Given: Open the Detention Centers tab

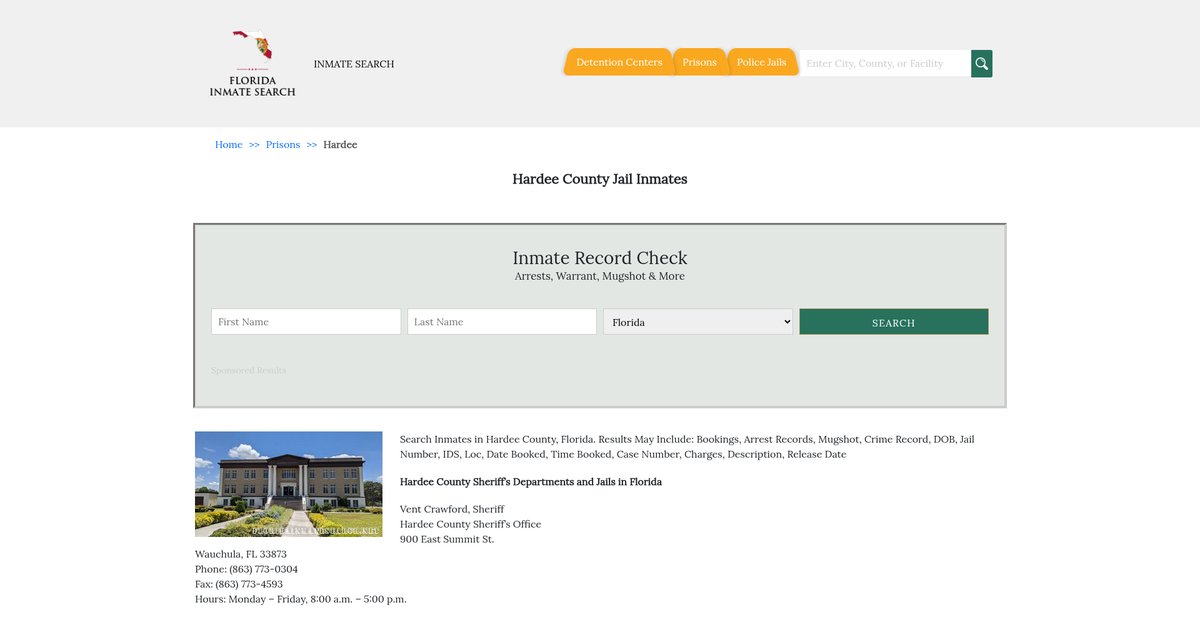Looking at the screenshot, I should 618,62.
